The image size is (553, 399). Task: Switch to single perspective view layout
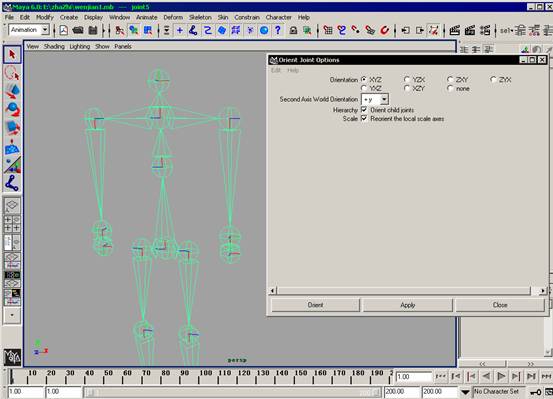tap(12, 205)
